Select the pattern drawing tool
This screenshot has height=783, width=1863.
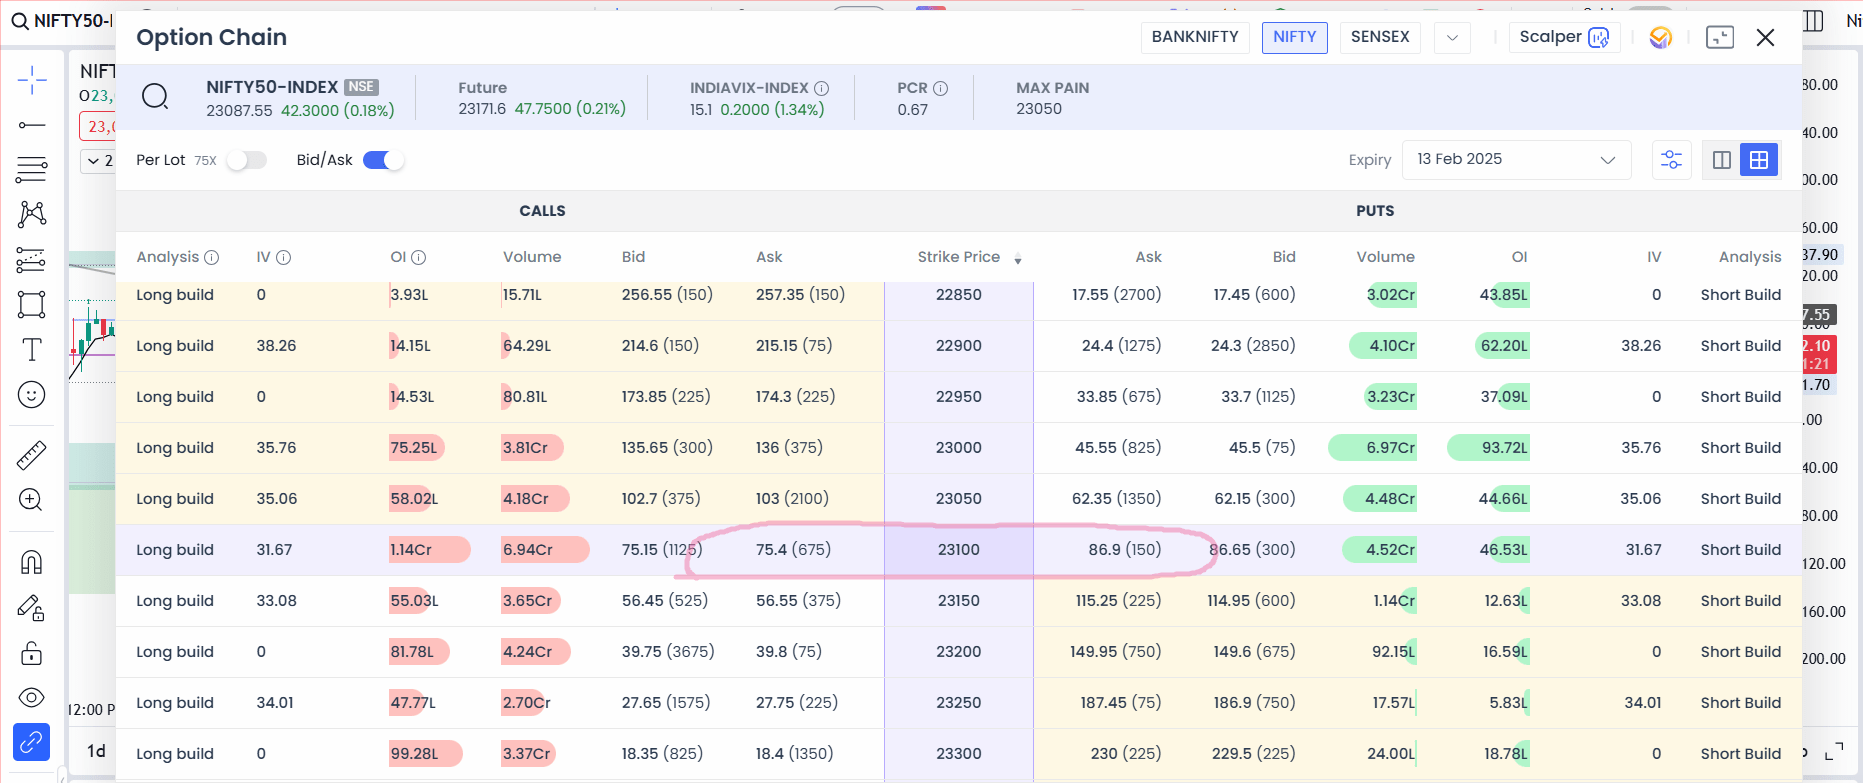32,214
